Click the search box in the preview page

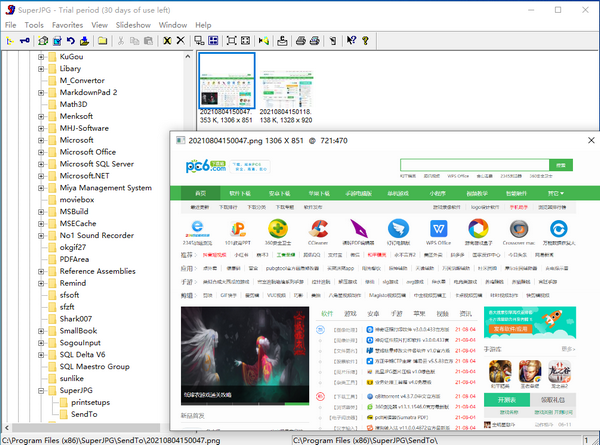pyautogui.click(x=474, y=165)
